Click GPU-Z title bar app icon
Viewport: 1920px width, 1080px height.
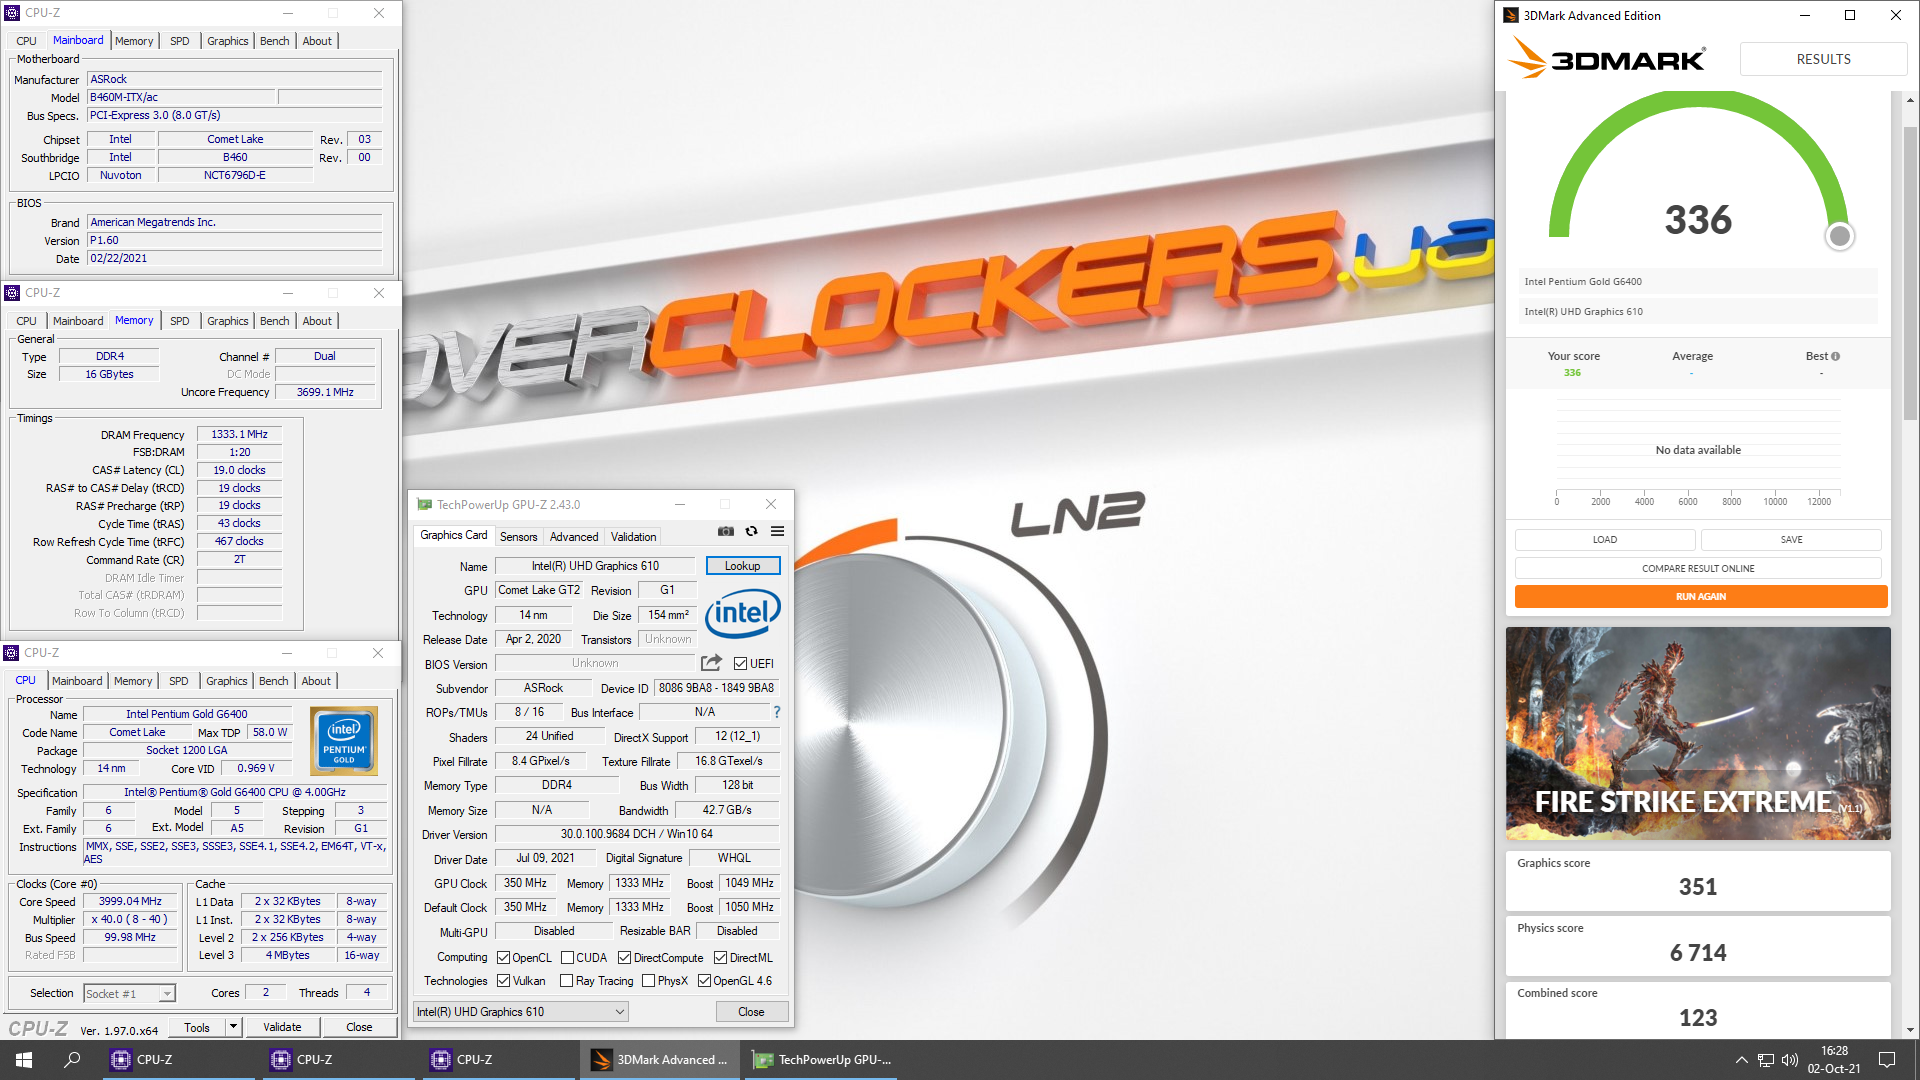(x=424, y=505)
